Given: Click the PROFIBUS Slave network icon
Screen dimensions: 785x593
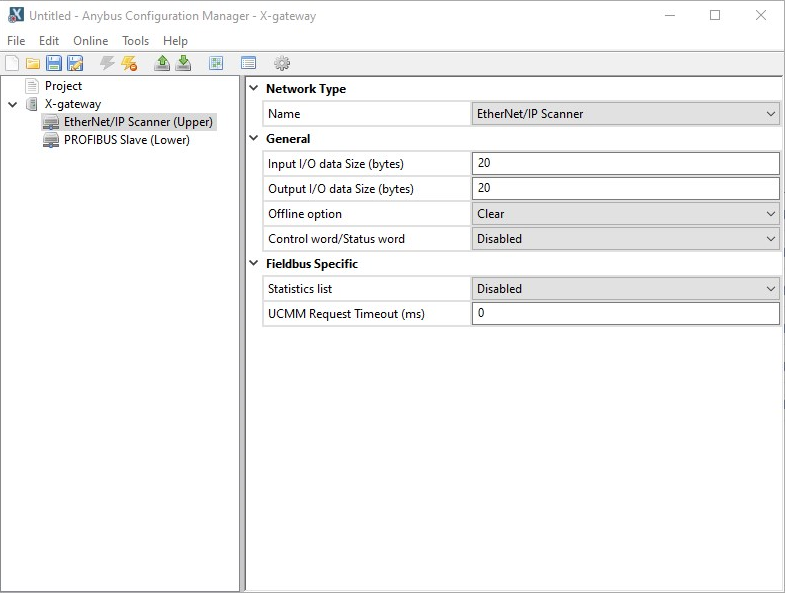Looking at the screenshot, I should 51,140.
